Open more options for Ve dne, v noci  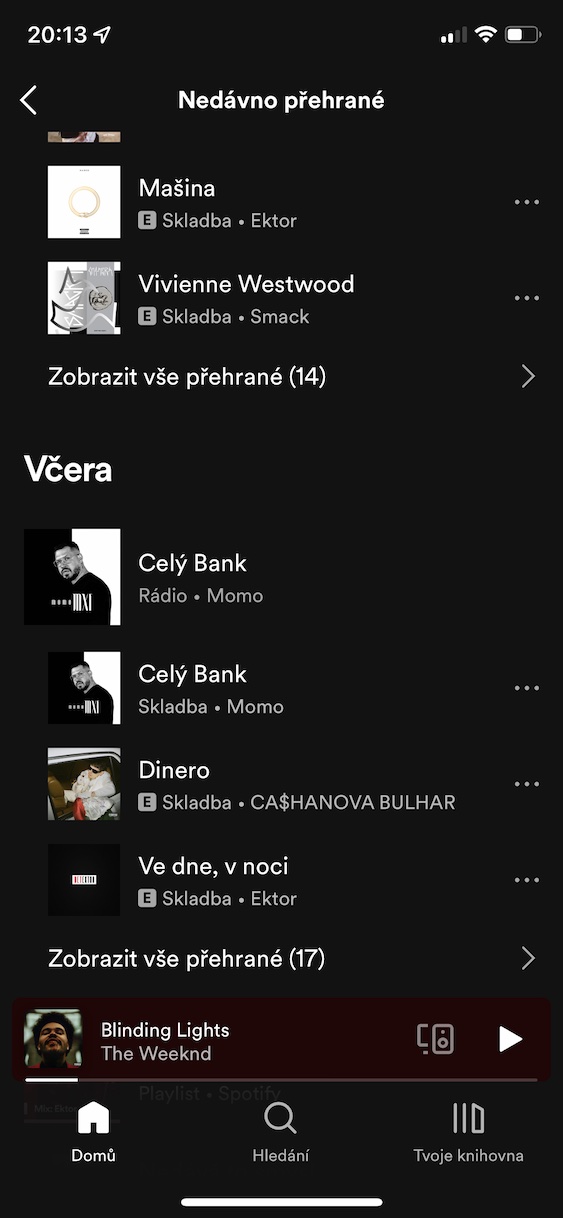(x=526, y=880)
